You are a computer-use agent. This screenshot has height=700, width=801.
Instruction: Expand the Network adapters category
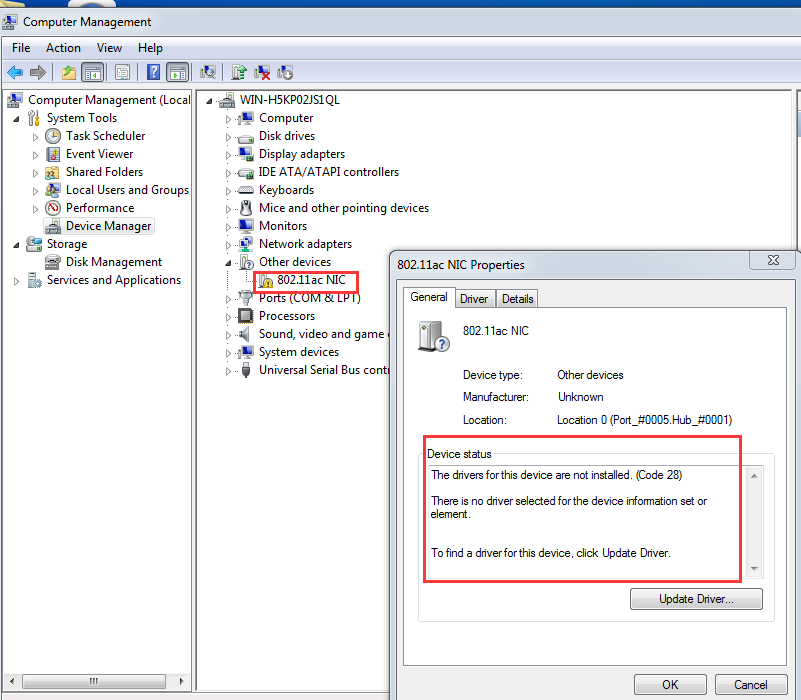(228, 245)
